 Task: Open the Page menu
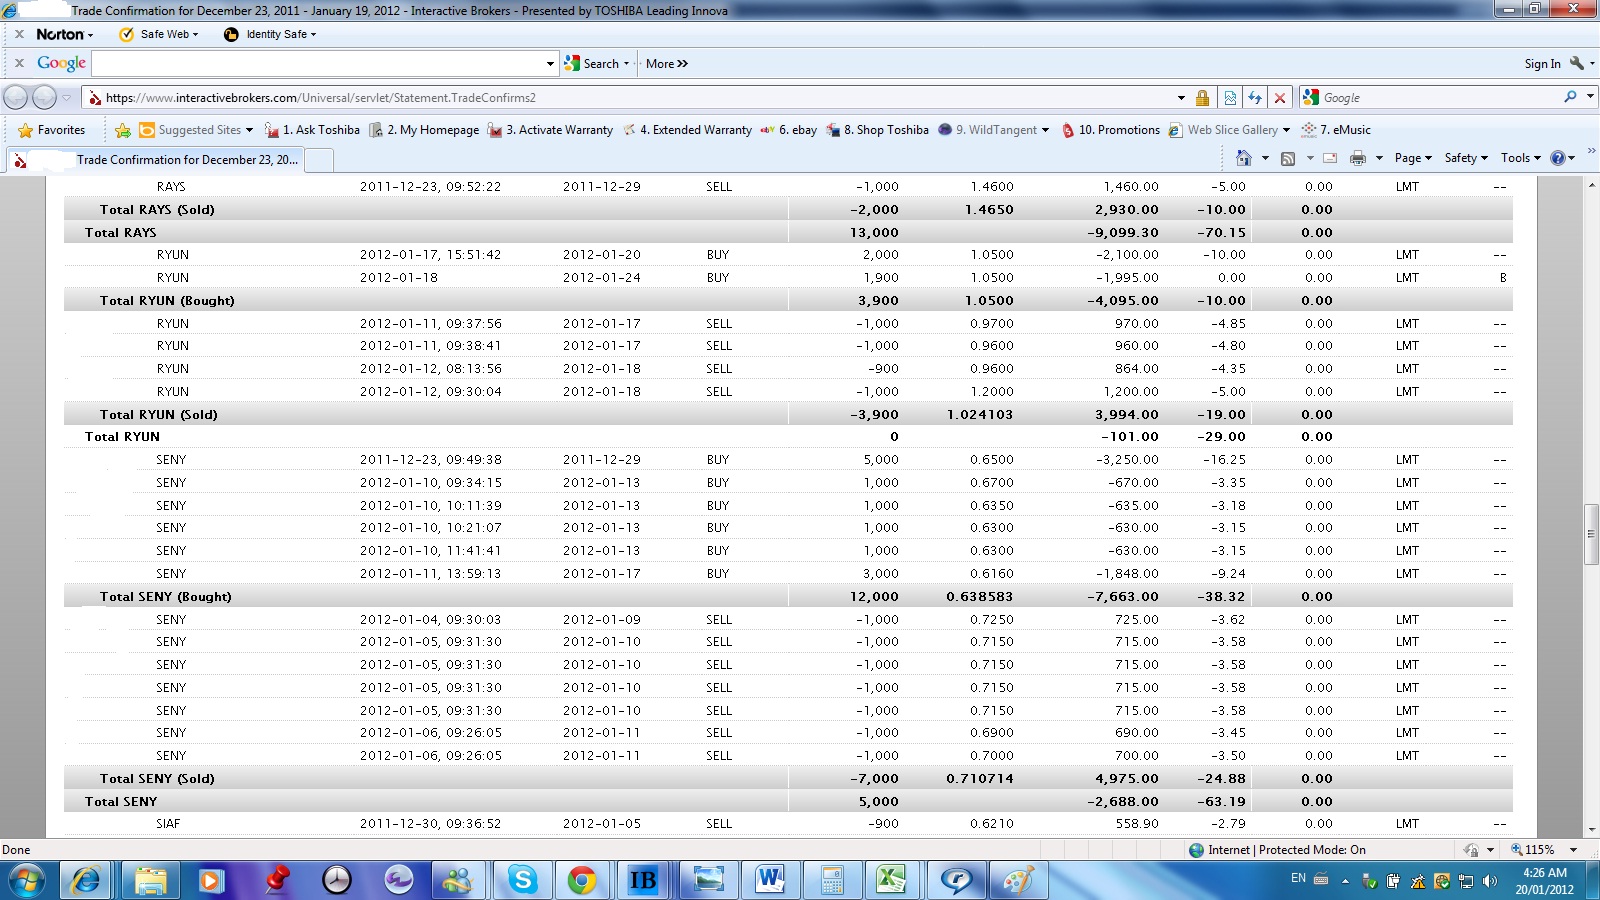click(x=1412, y=158)
